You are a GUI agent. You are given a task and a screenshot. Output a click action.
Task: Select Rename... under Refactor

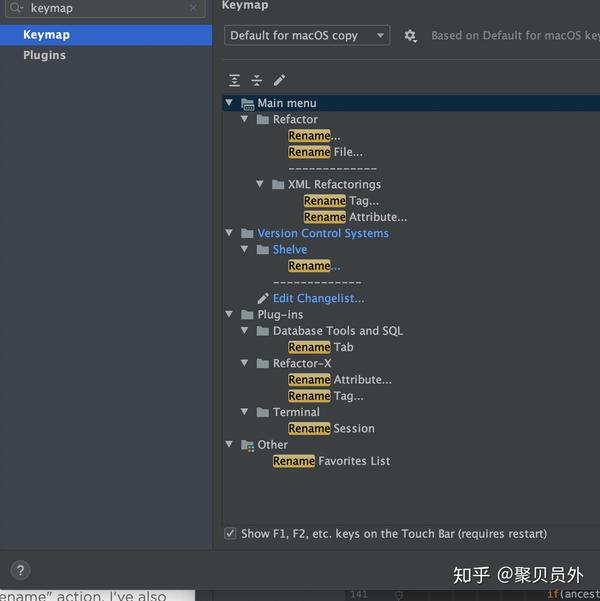(x=314, y=136)
